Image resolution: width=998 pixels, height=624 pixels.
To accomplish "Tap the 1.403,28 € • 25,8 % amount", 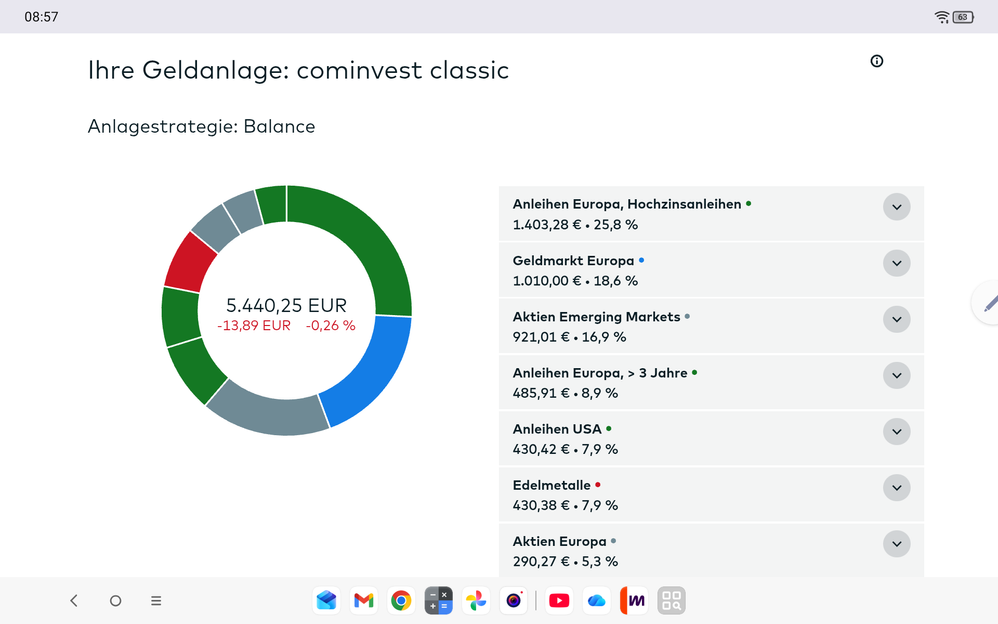I will click(x=575, y=225).
